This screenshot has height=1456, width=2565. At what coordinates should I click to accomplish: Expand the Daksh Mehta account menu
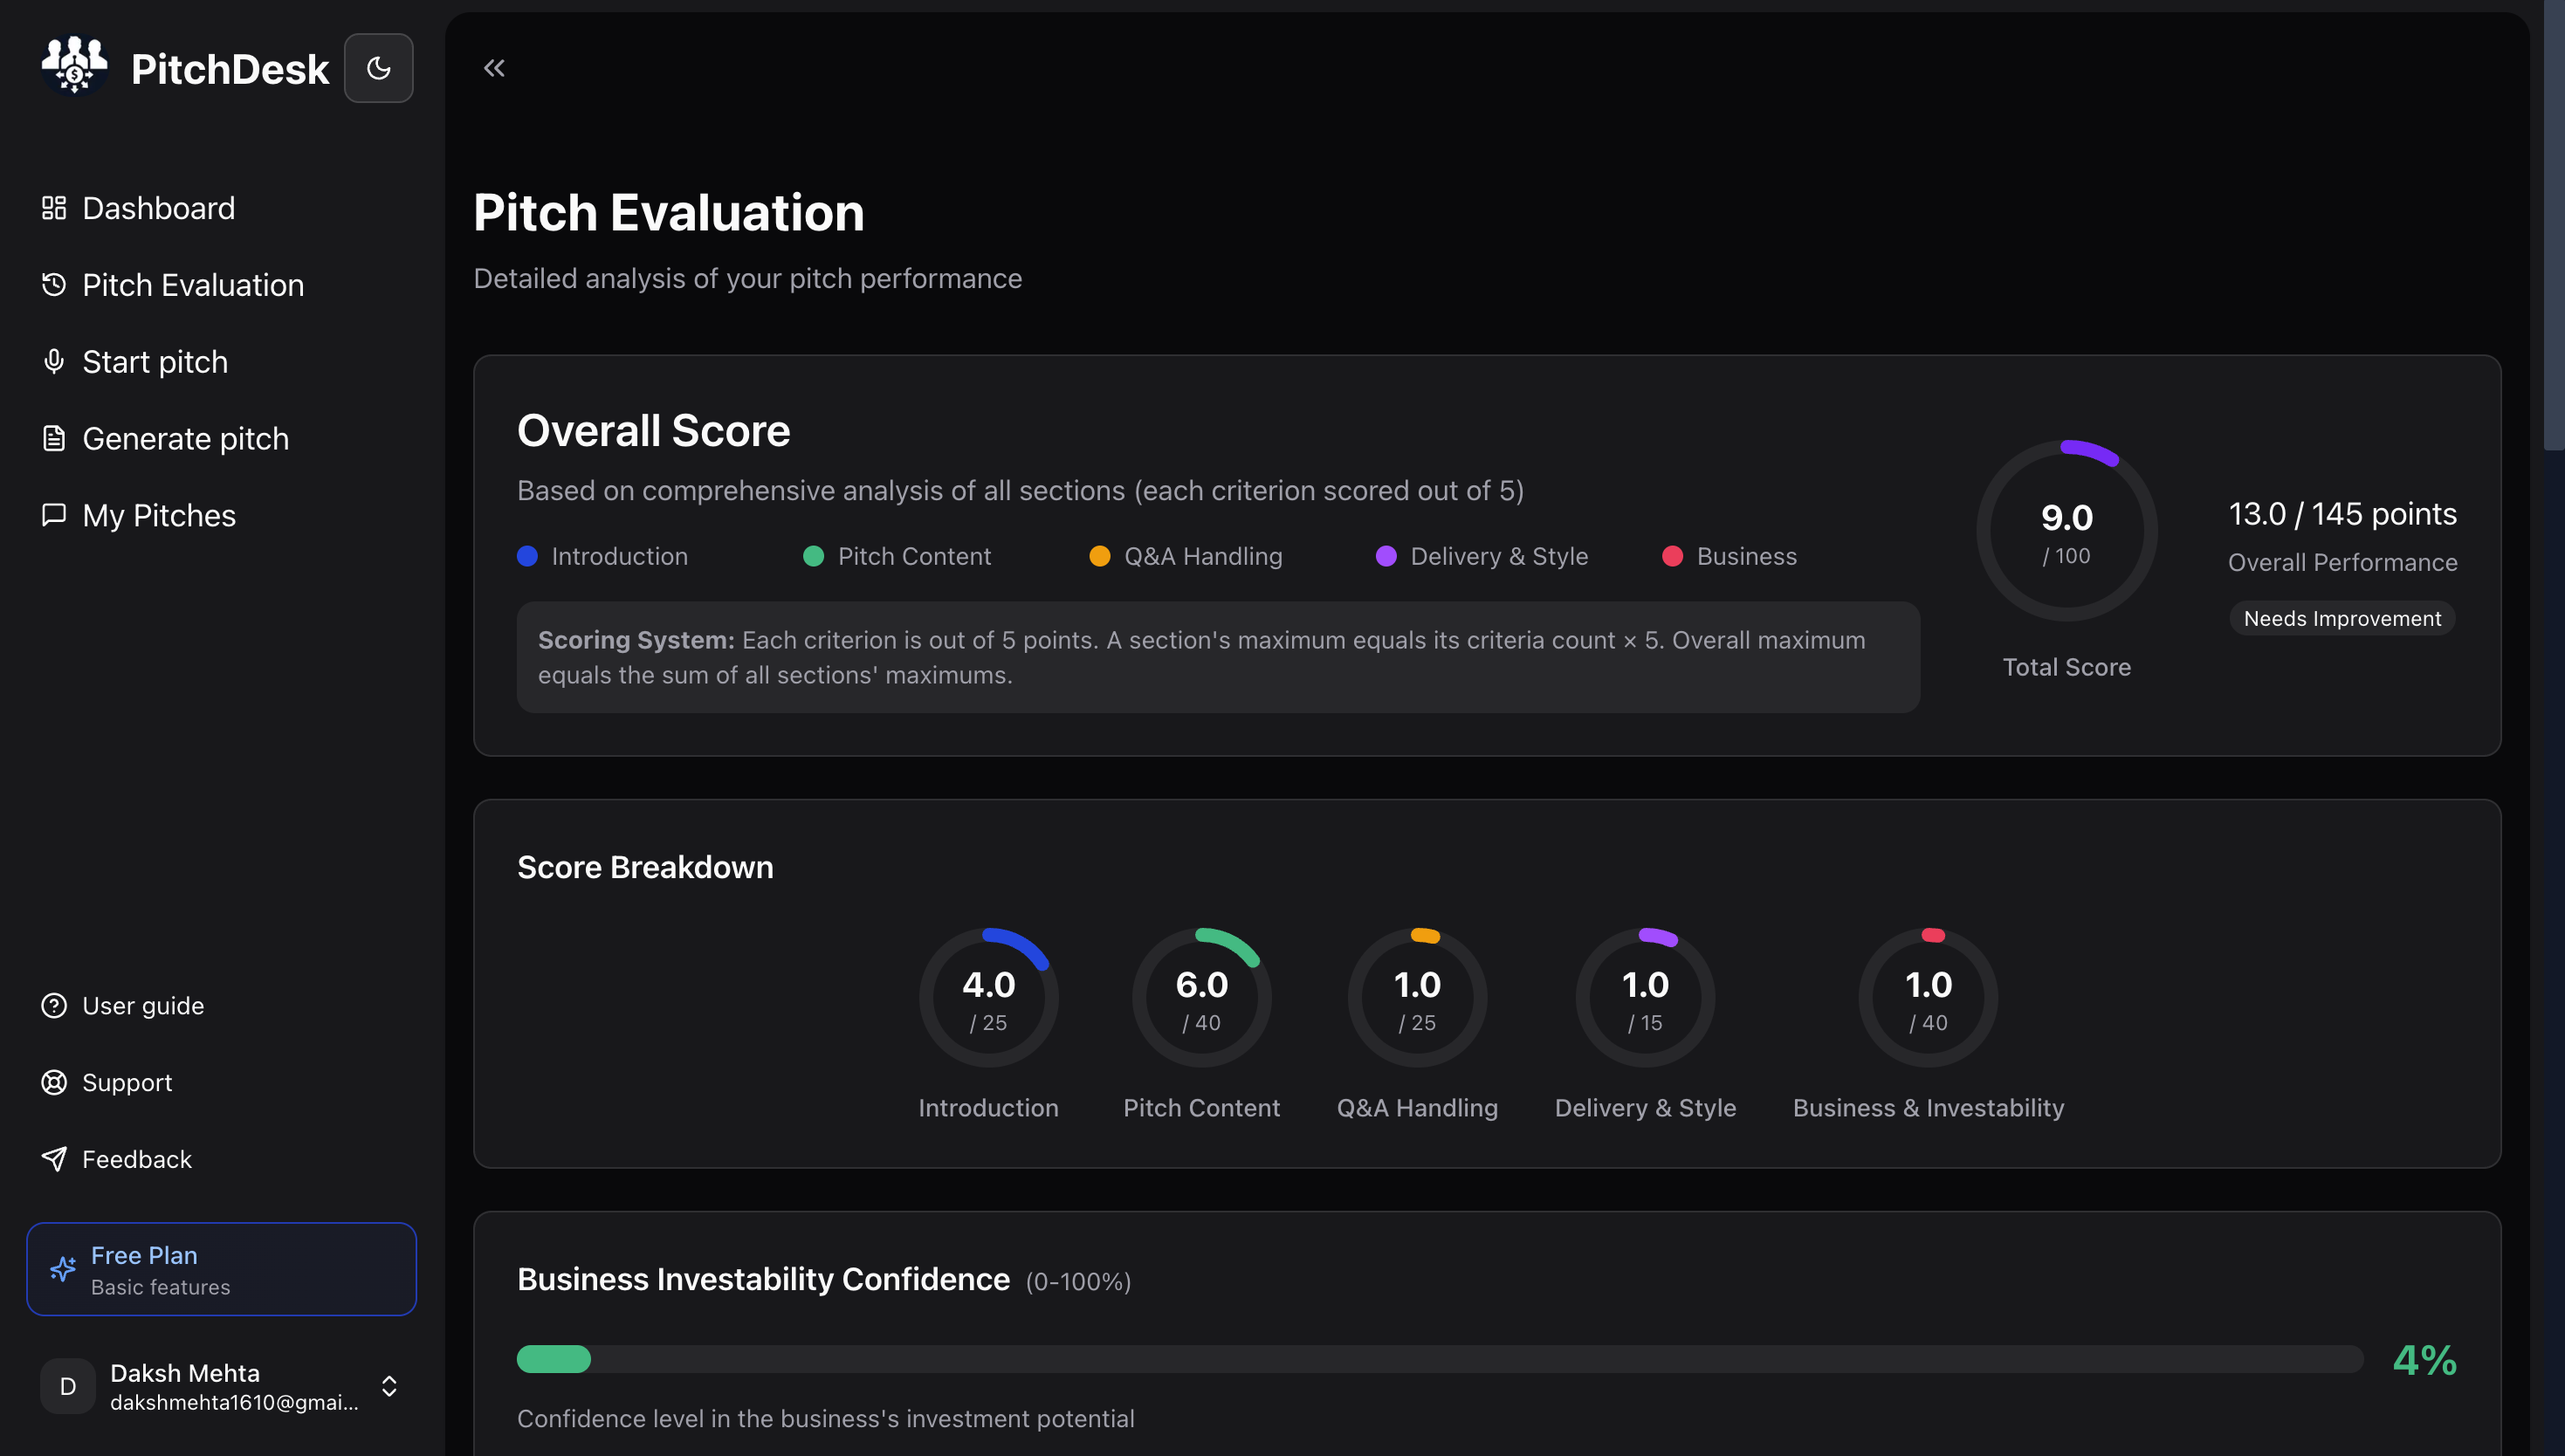tap(389, 1386)
